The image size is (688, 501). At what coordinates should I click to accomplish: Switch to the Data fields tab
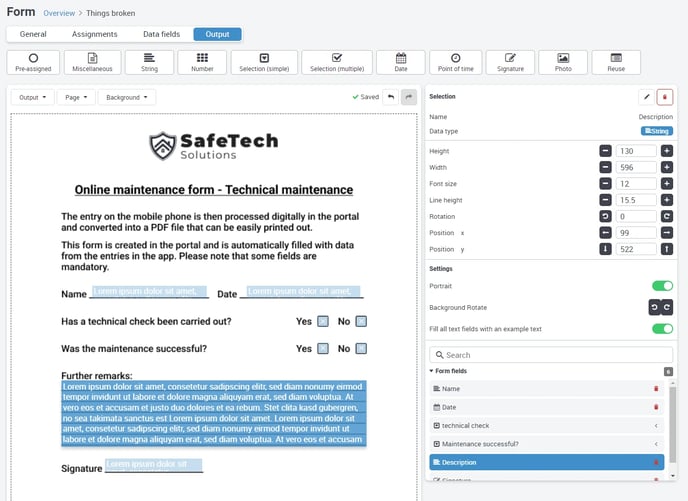coord(161,34)
